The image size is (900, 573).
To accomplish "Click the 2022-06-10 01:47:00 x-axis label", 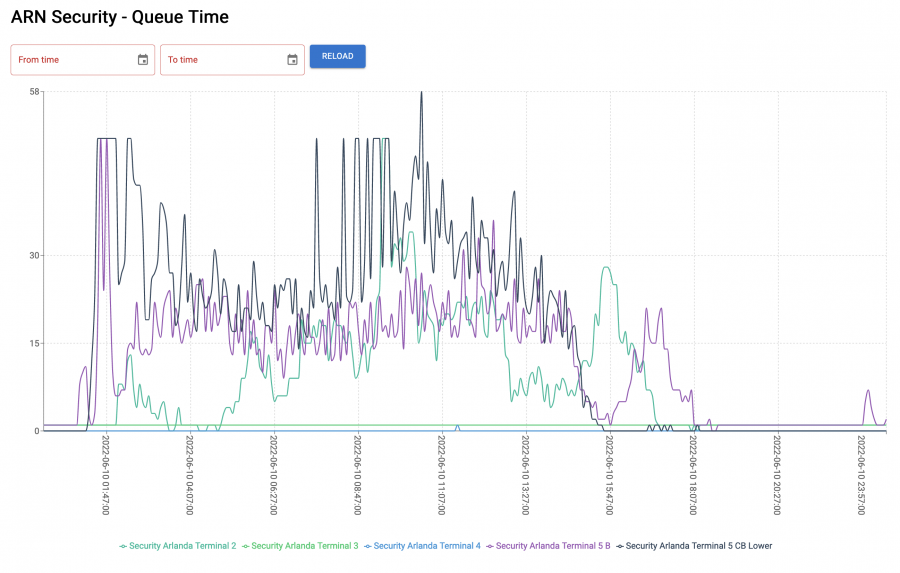I will click(105, 475).
